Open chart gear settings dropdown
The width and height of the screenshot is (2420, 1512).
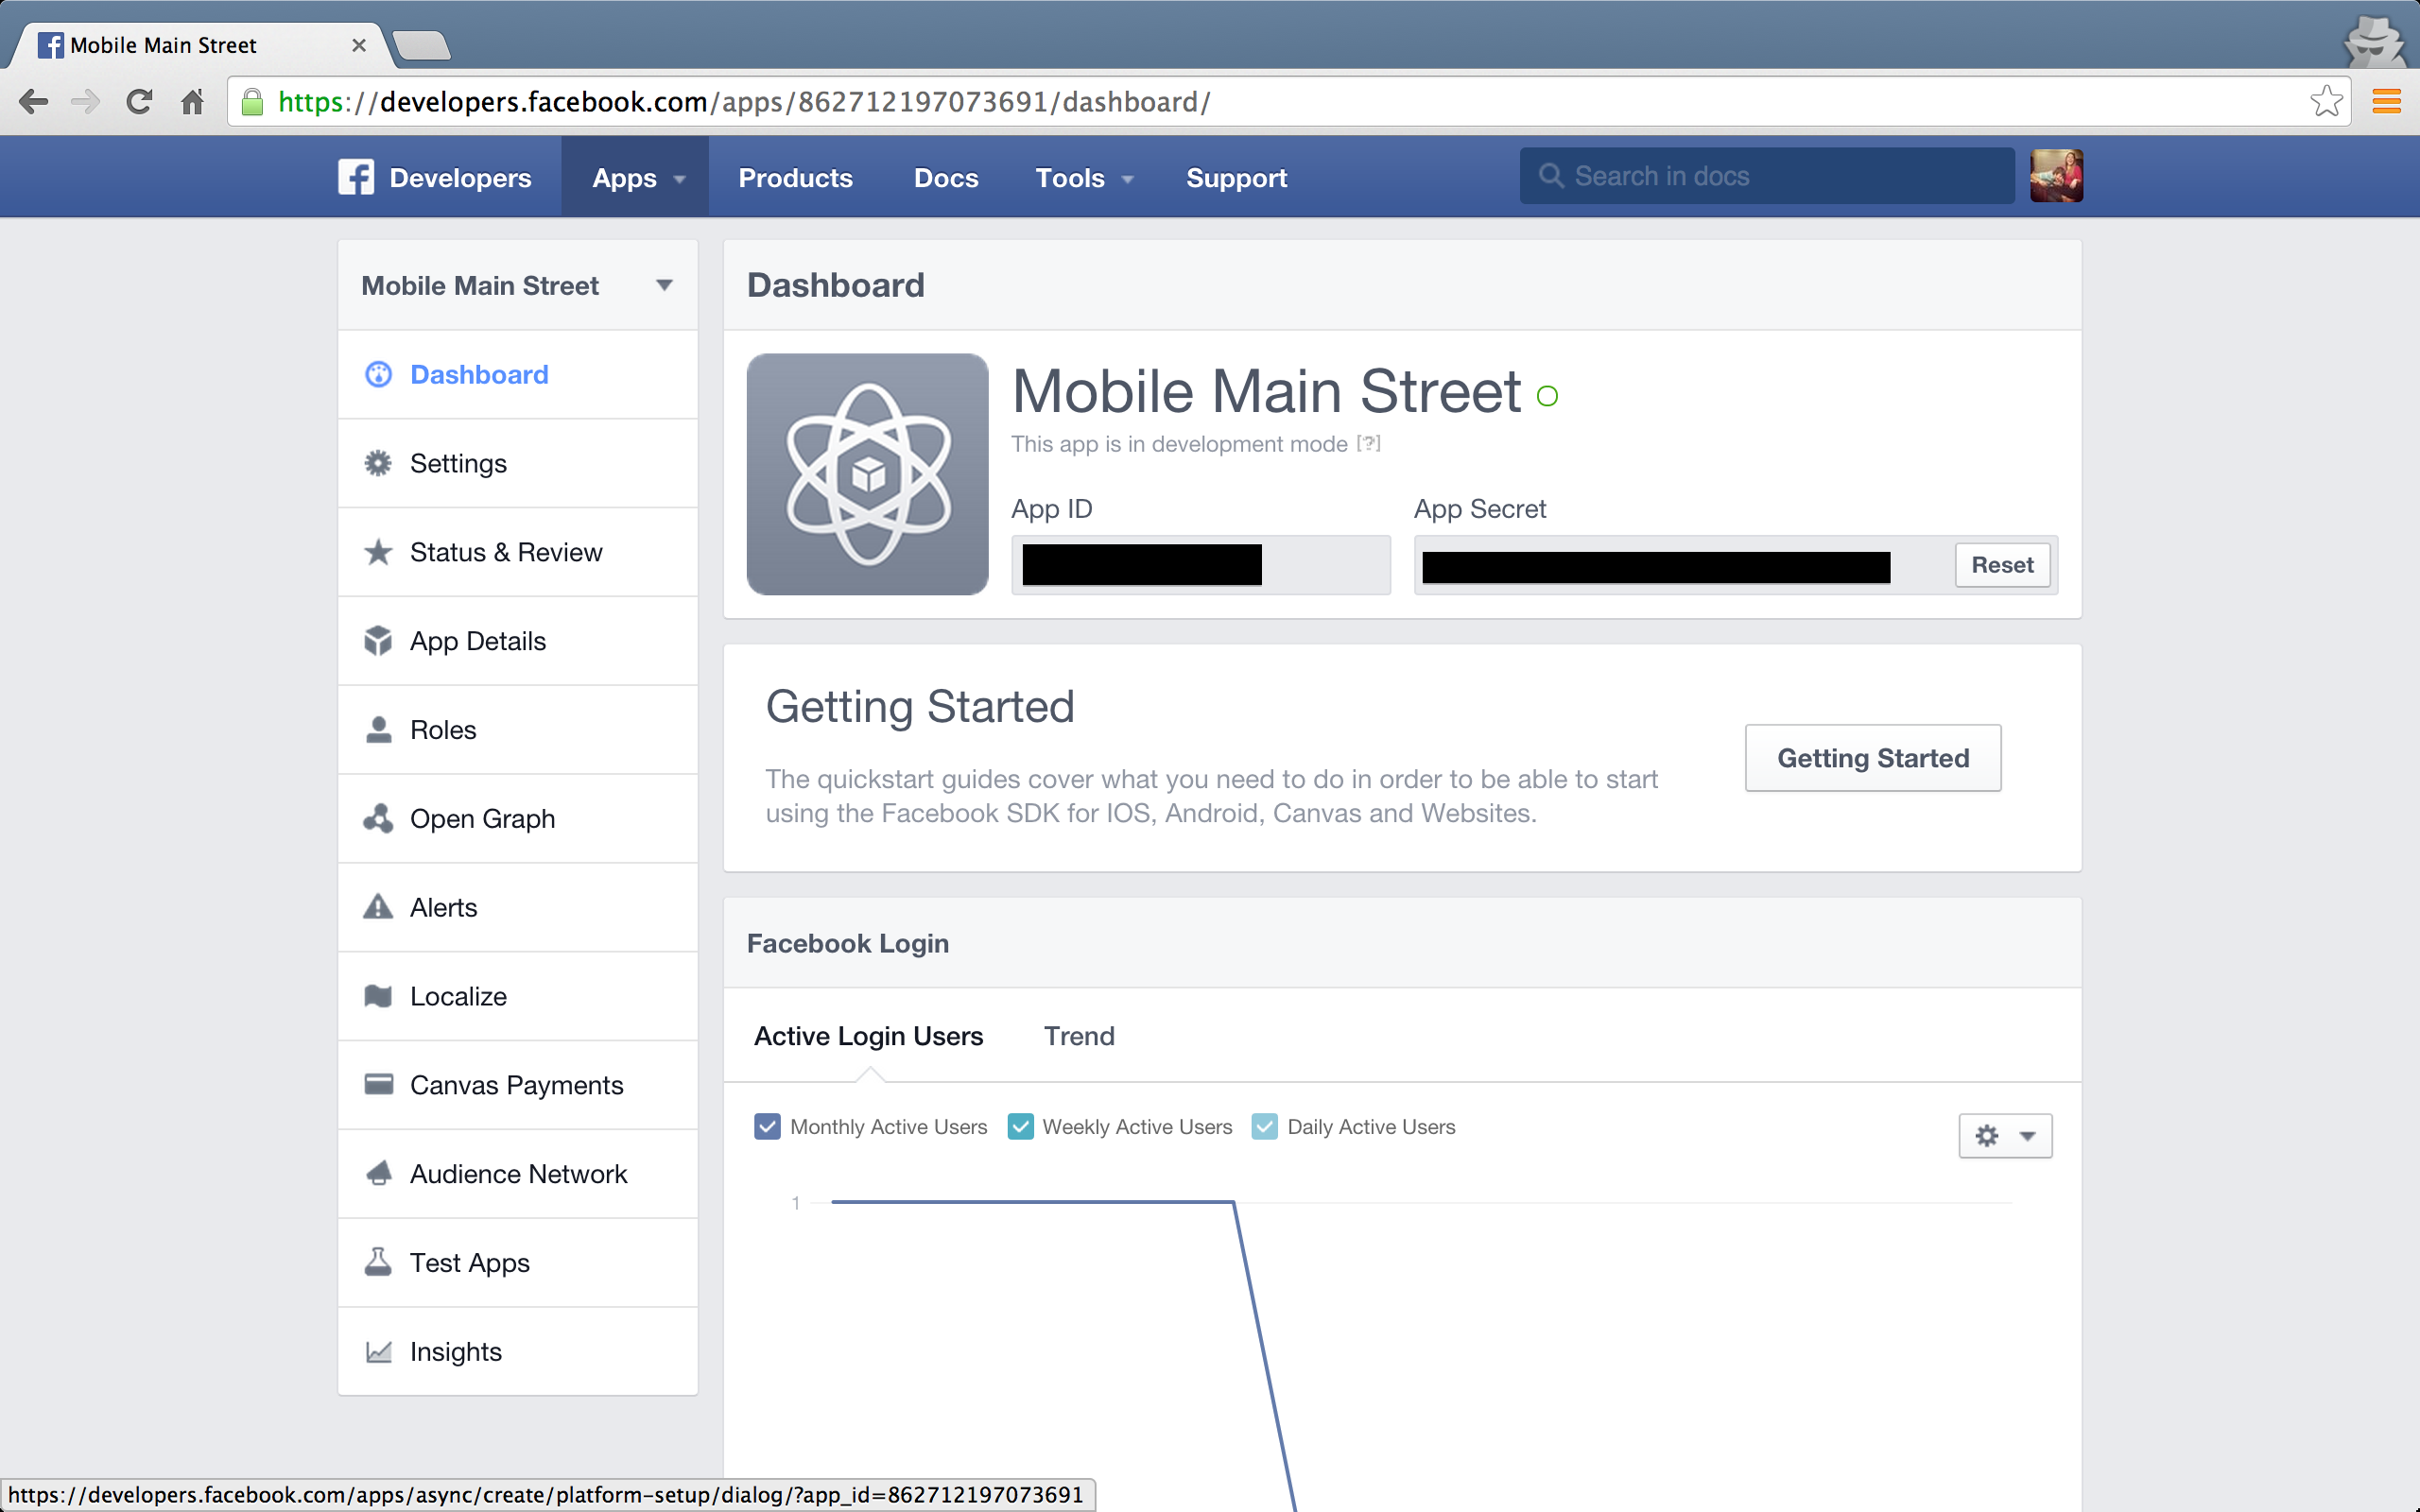pos(2004,1136)
